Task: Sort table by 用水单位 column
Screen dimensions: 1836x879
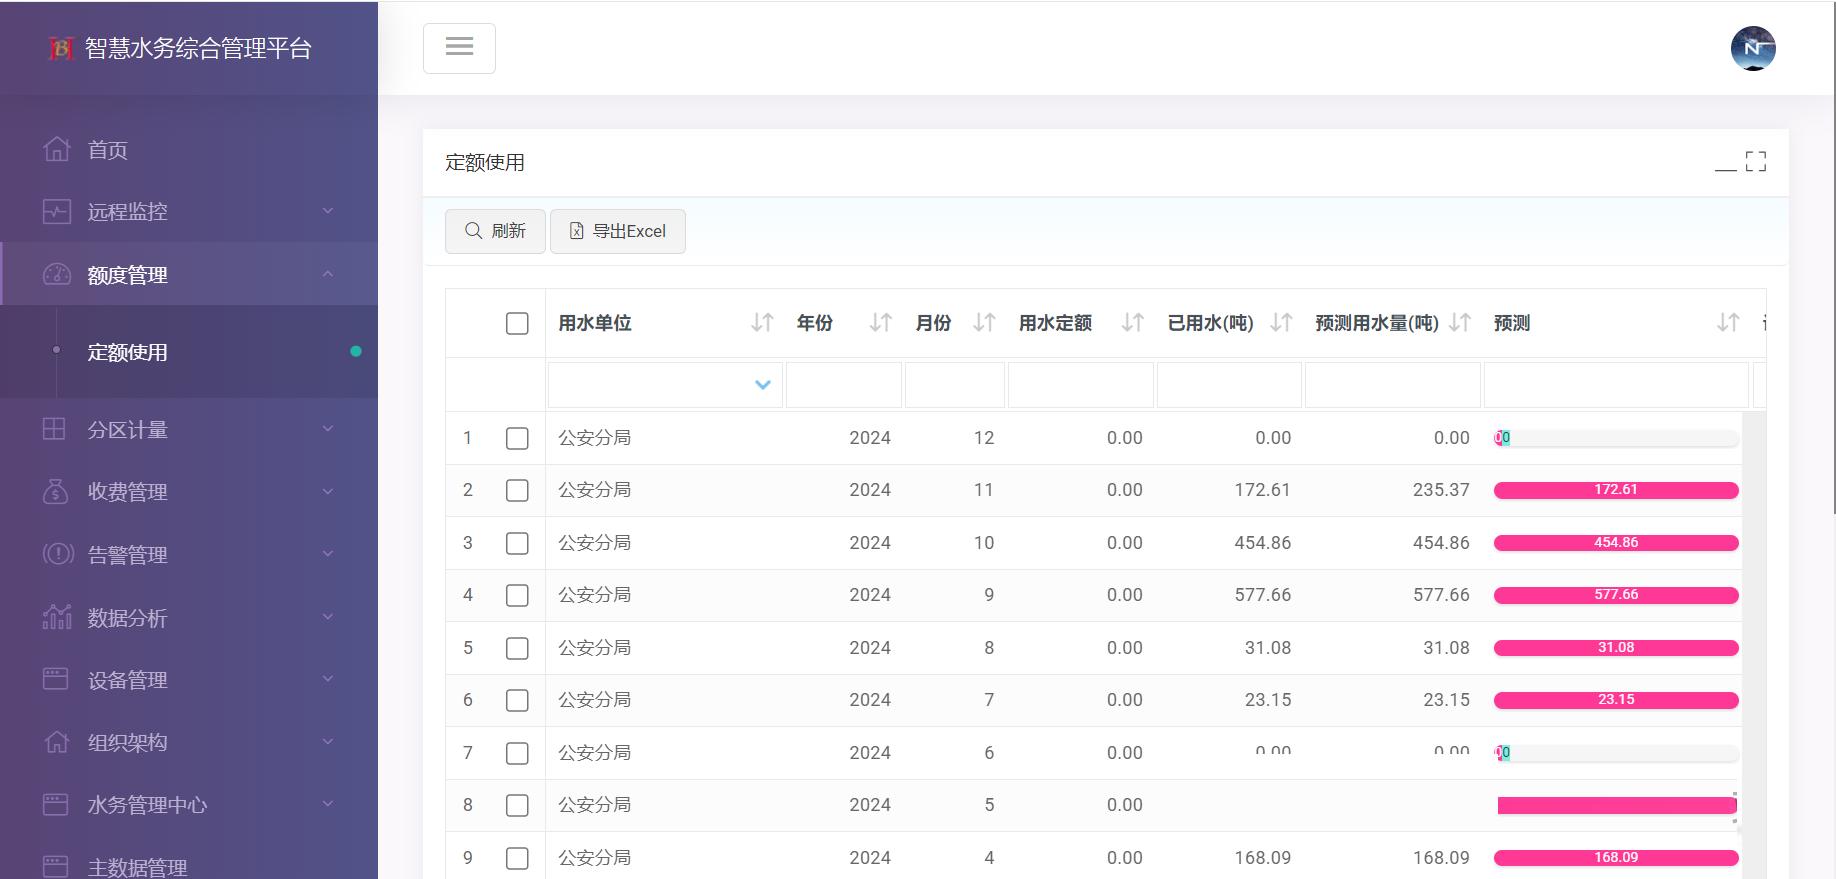Action: pyautogui.click(x=762, y=323)
